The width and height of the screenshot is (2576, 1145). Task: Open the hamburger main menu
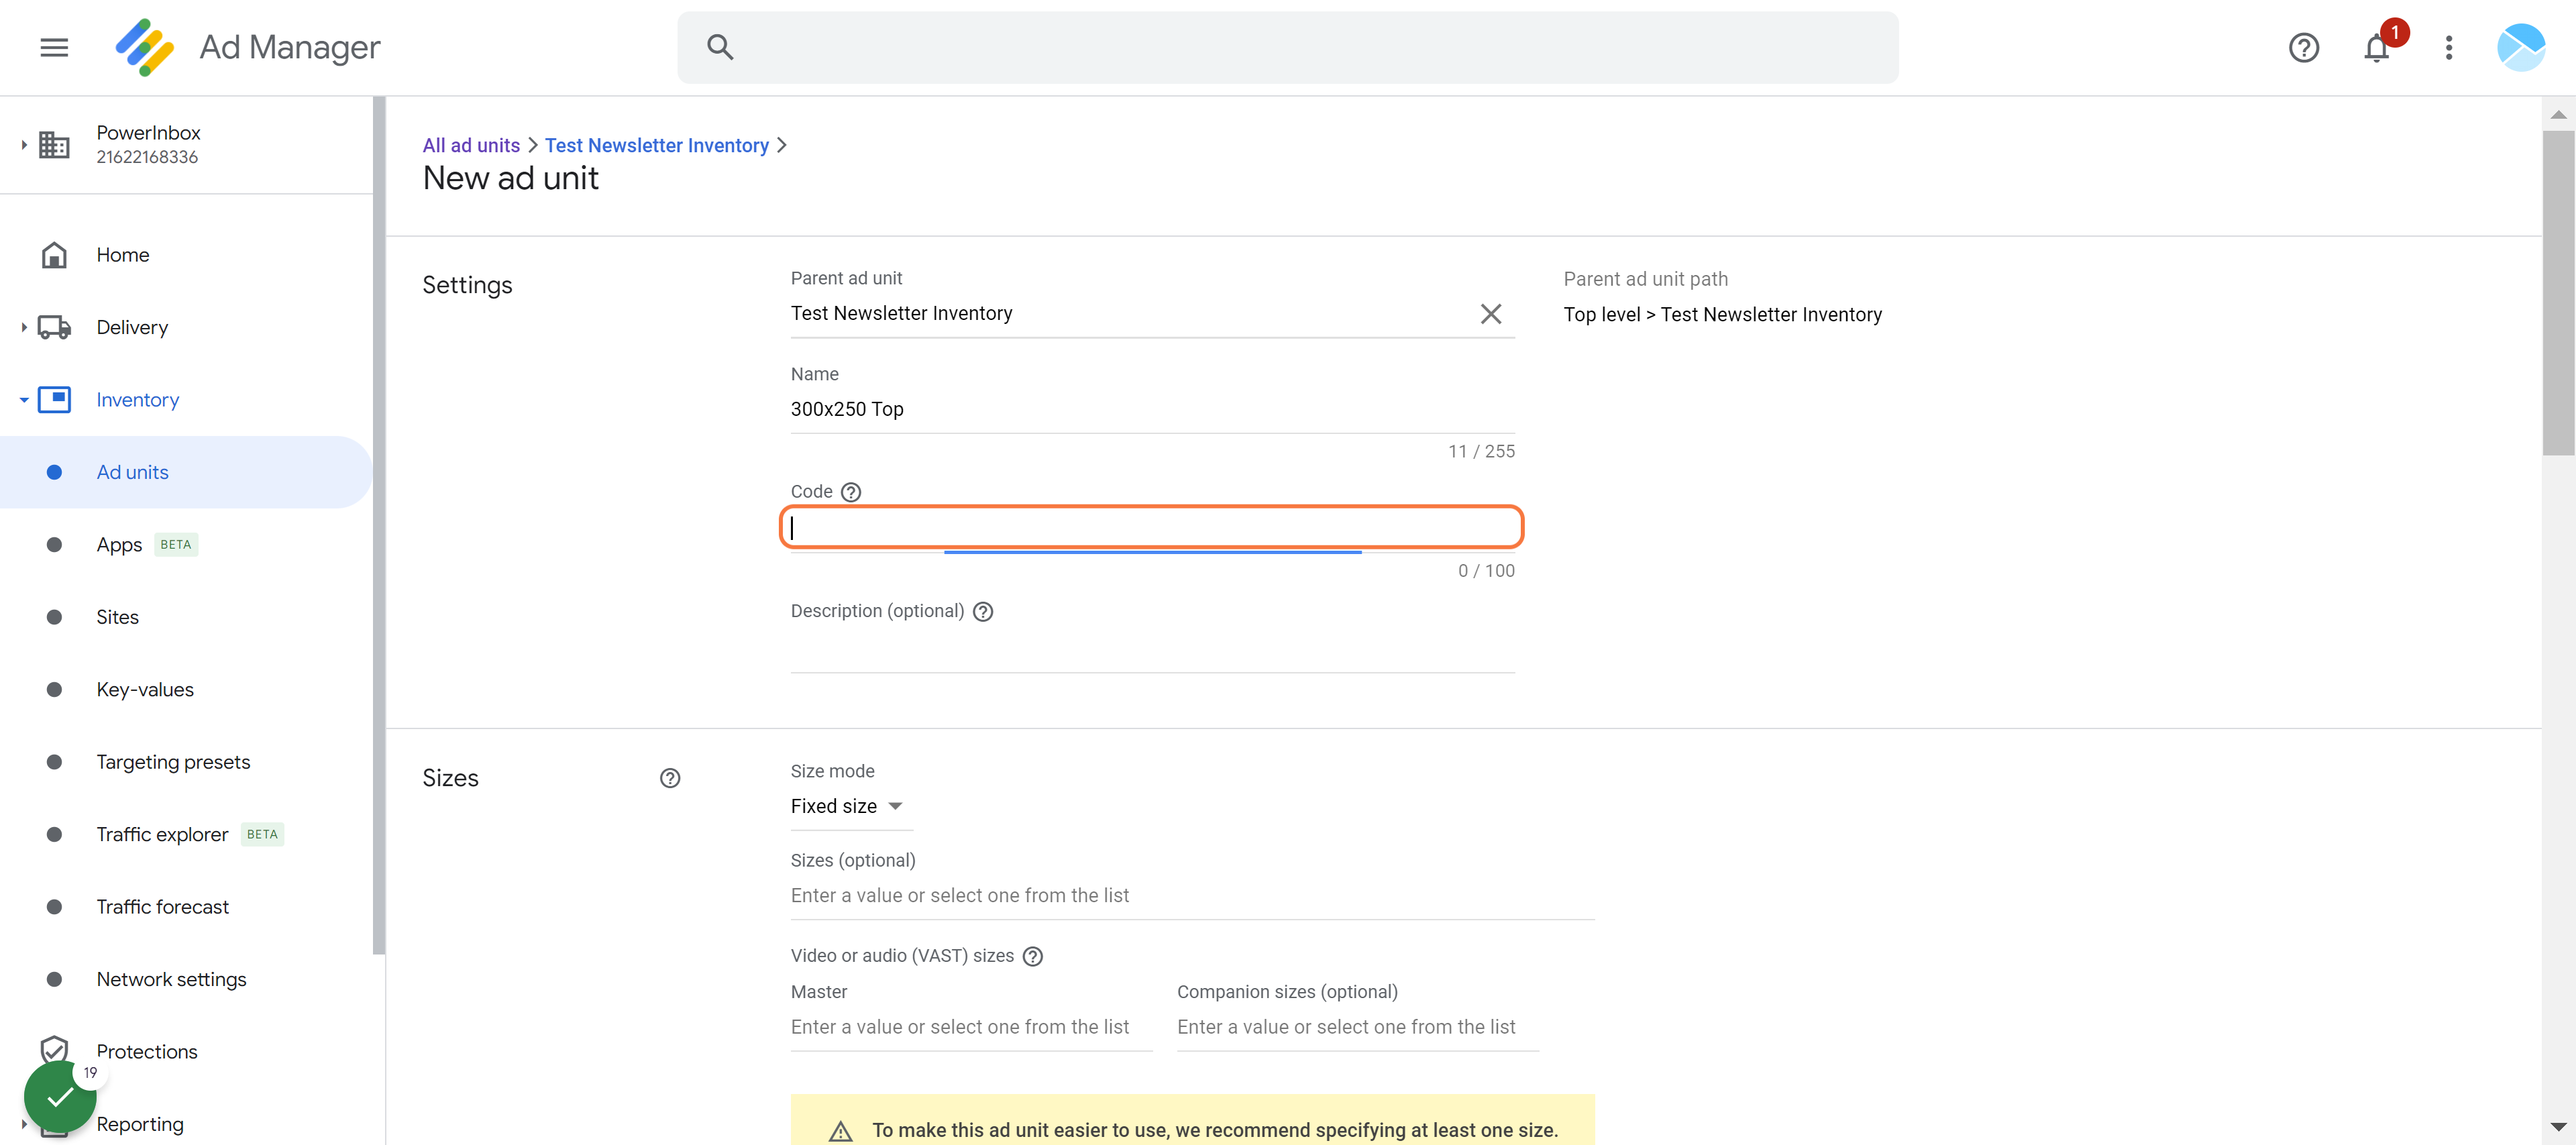[x=54, y=47]
